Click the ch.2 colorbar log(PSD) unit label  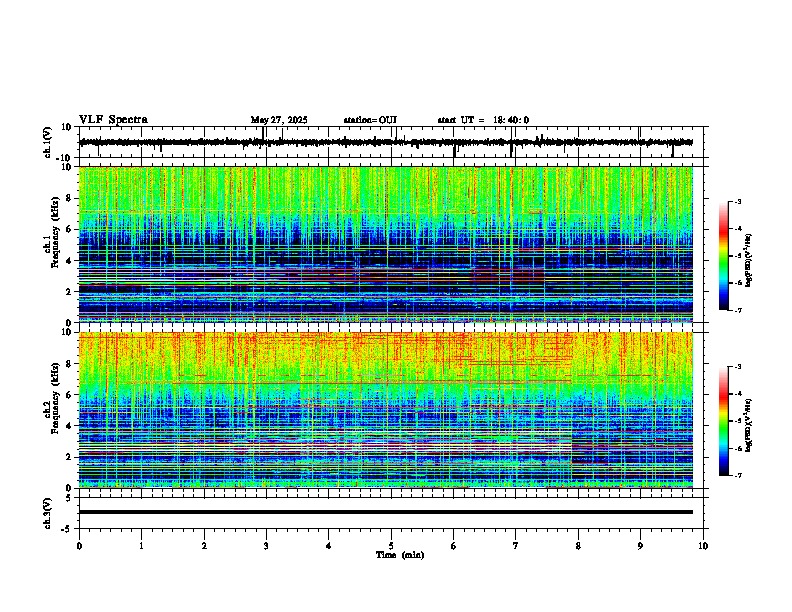point(749,426)
